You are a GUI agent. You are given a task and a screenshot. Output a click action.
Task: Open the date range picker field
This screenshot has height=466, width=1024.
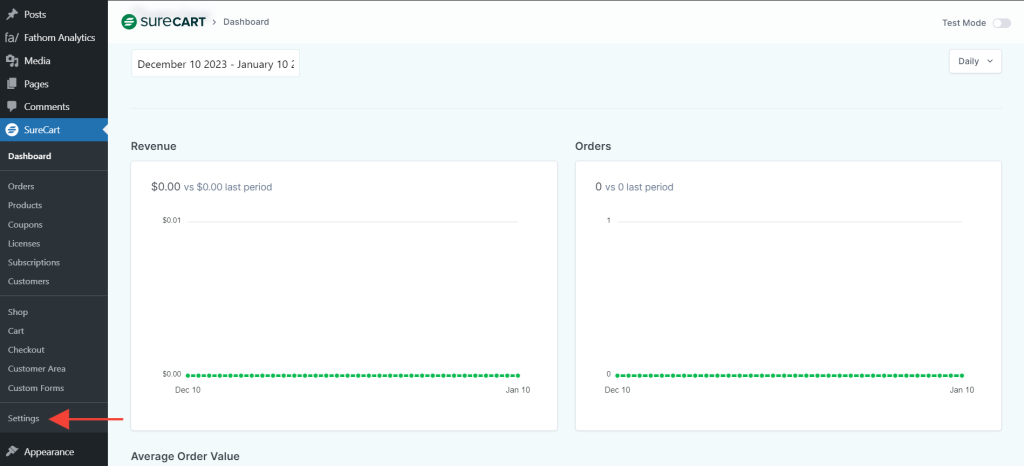(215, 64)
